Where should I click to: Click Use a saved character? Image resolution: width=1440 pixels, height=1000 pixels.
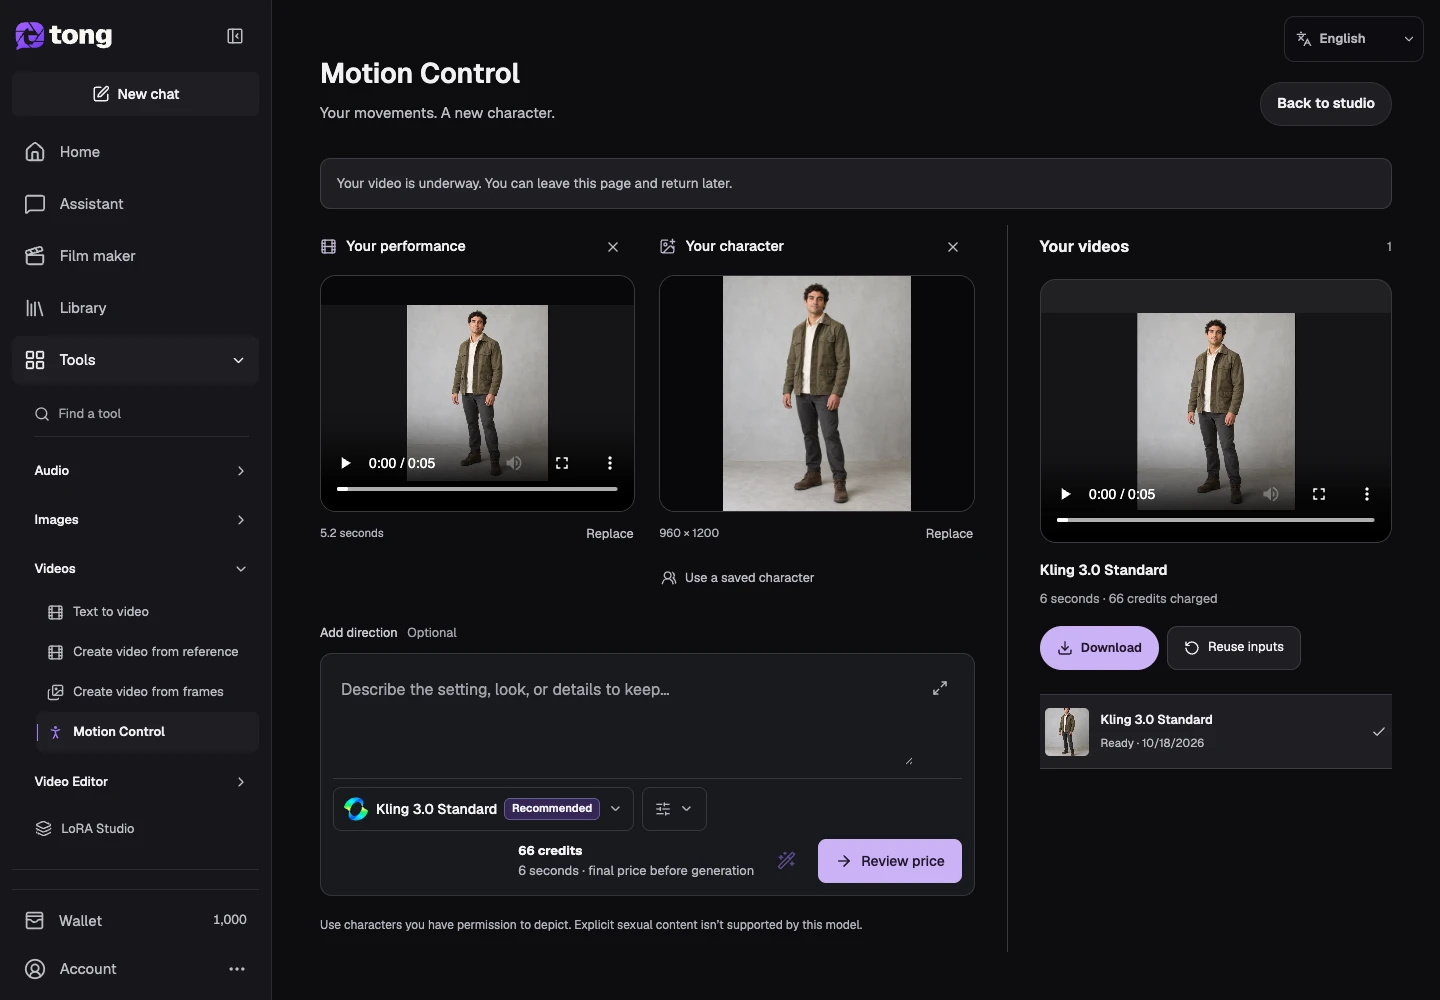point(738,578)
